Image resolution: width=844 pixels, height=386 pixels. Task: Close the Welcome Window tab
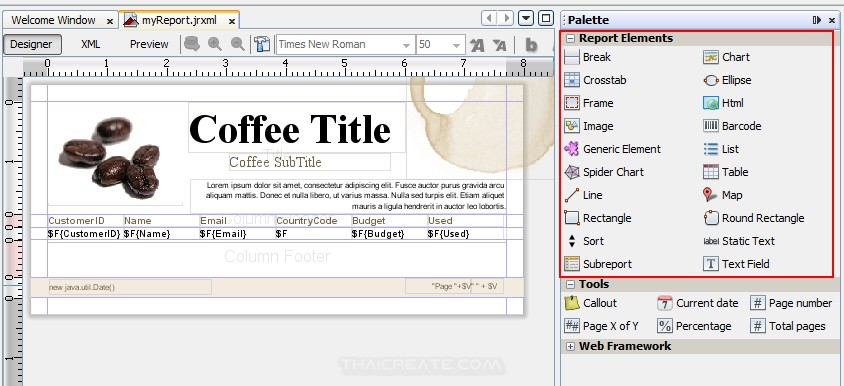[x=110, y=22]
